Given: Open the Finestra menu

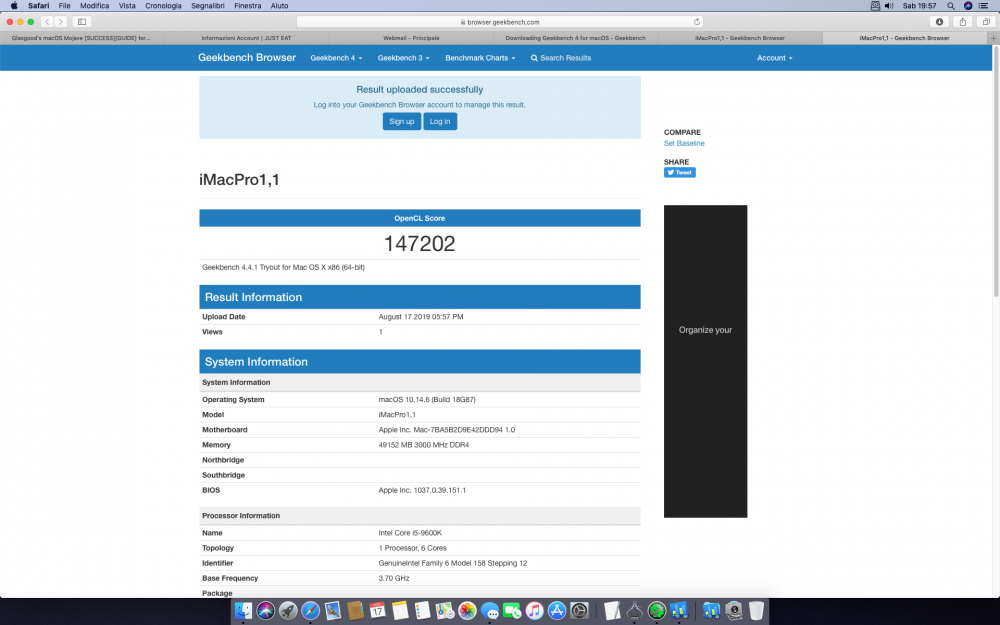Looking at the screenshot, I should coord(247,6).
